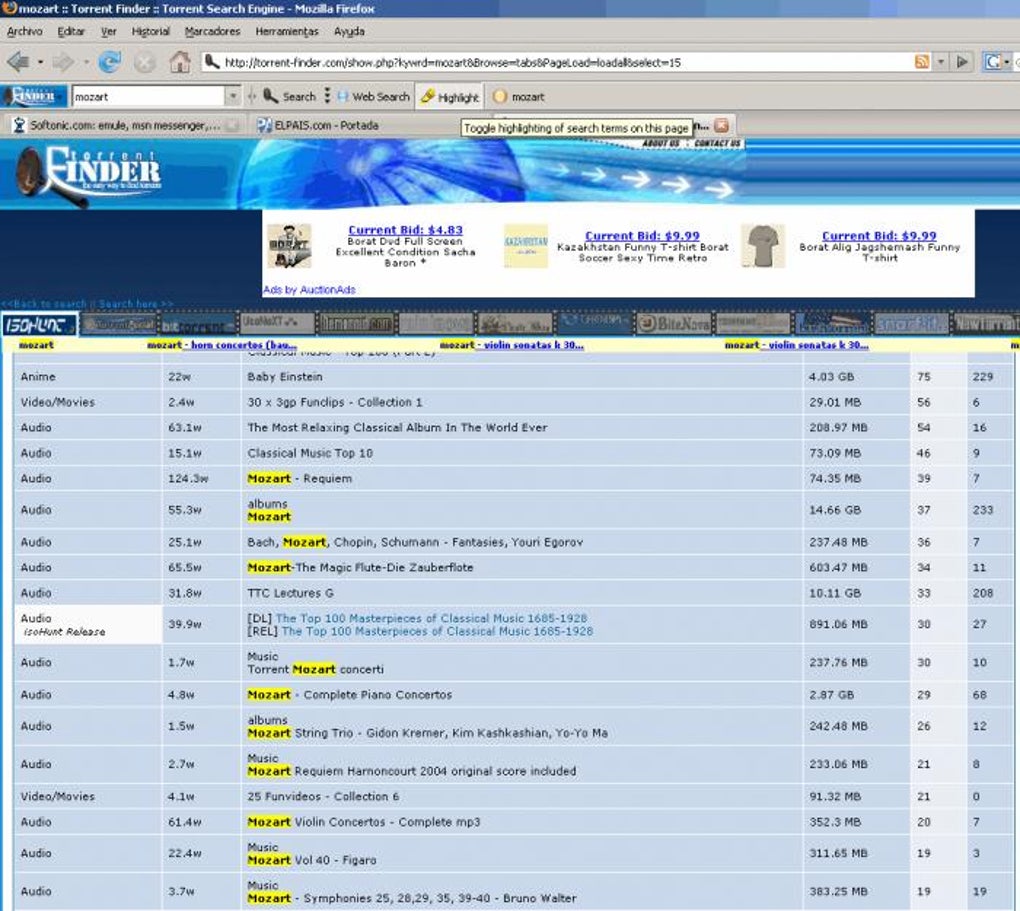
Task: Go to the Firefox home page icon
Action: pyautogui.click(x=180, y=62)
